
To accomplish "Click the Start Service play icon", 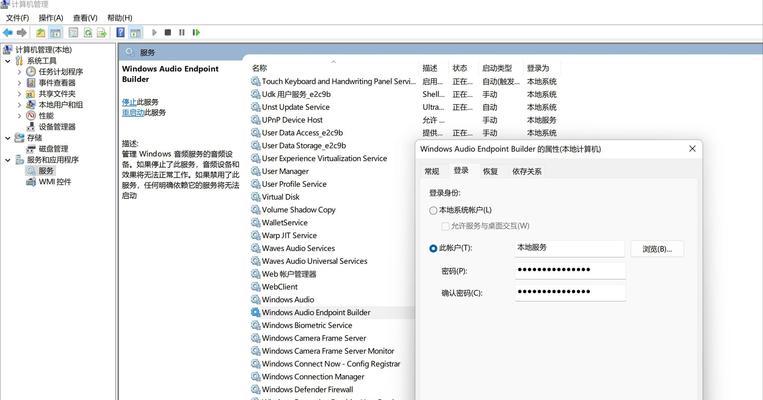I will click(154, 33).
